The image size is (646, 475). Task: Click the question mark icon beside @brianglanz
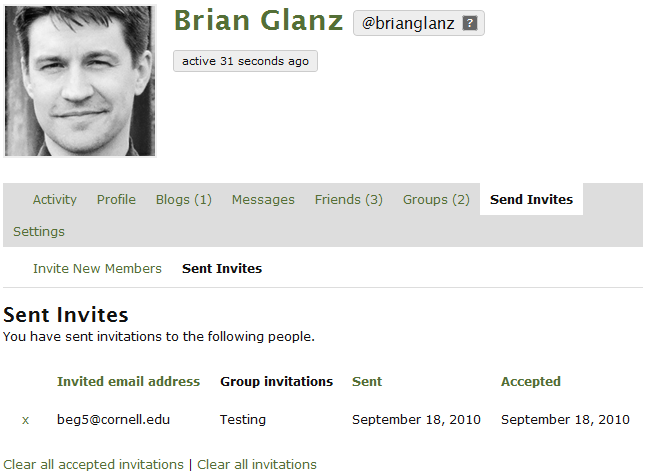pos(470,23)
